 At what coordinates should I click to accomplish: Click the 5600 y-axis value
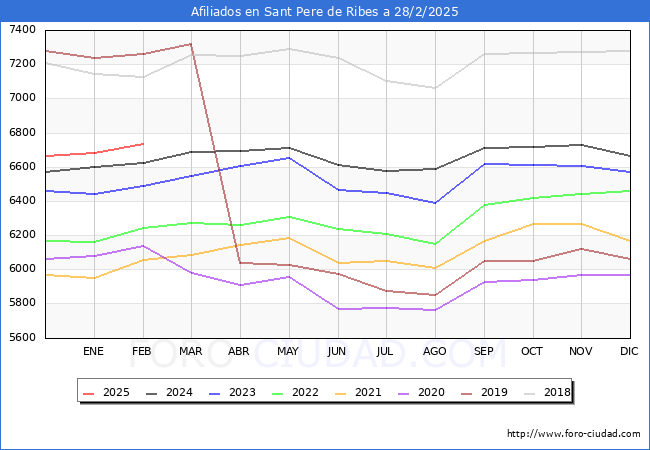tap(22, 337)
